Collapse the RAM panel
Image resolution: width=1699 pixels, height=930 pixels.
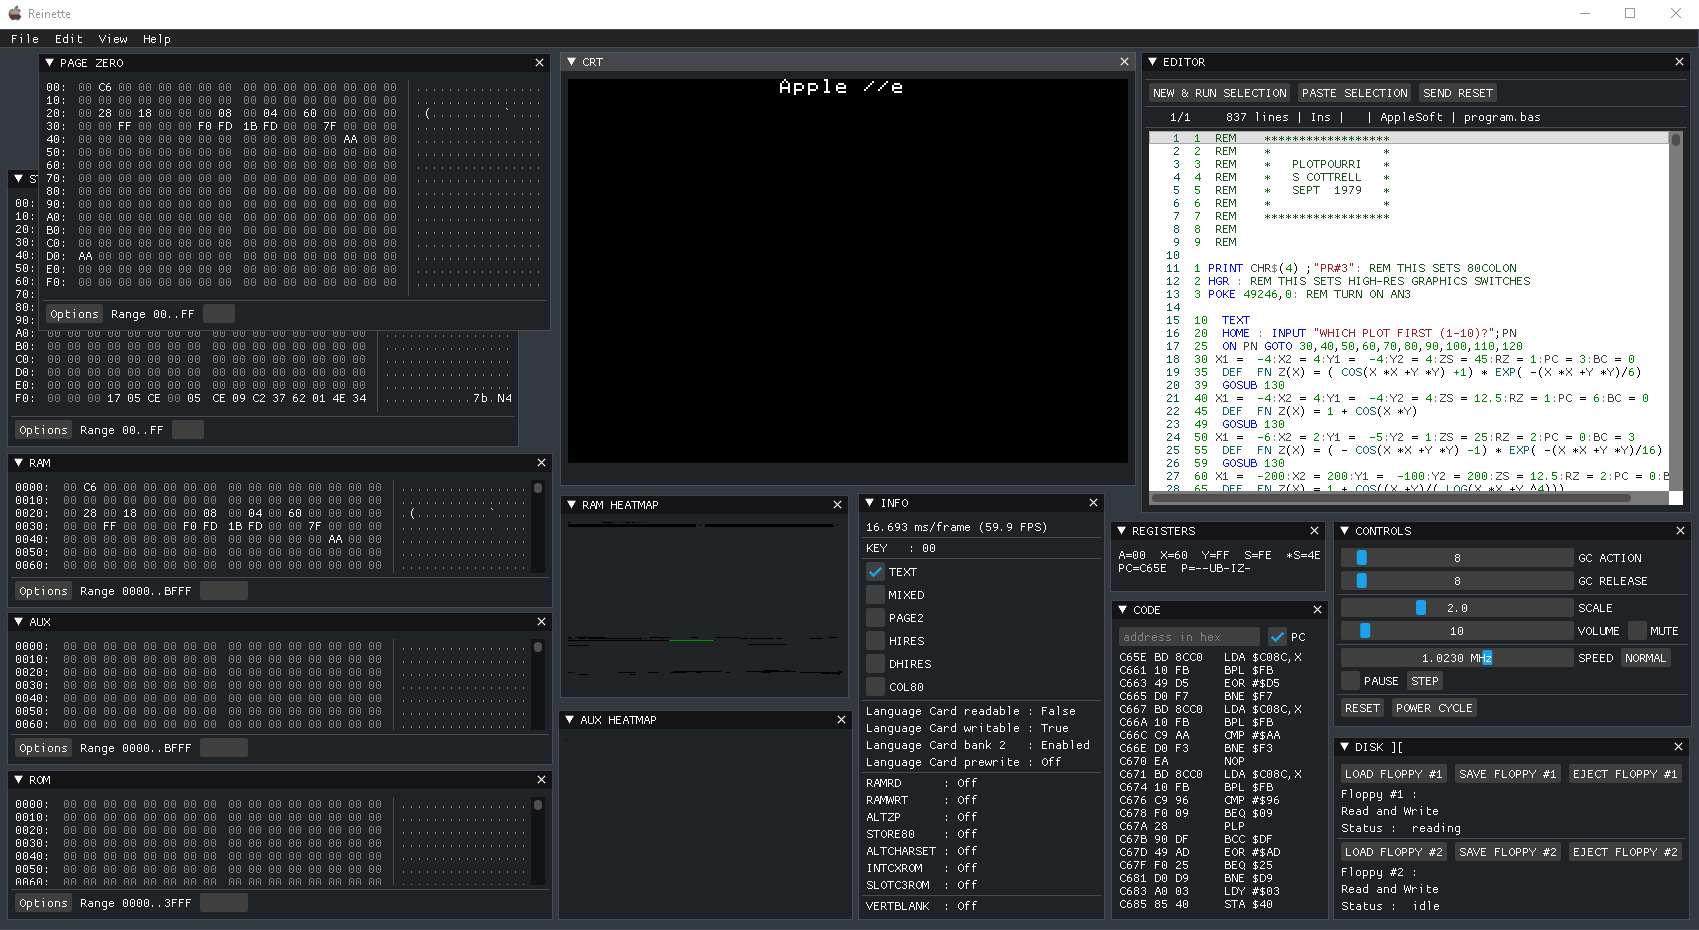coord(19,463)
